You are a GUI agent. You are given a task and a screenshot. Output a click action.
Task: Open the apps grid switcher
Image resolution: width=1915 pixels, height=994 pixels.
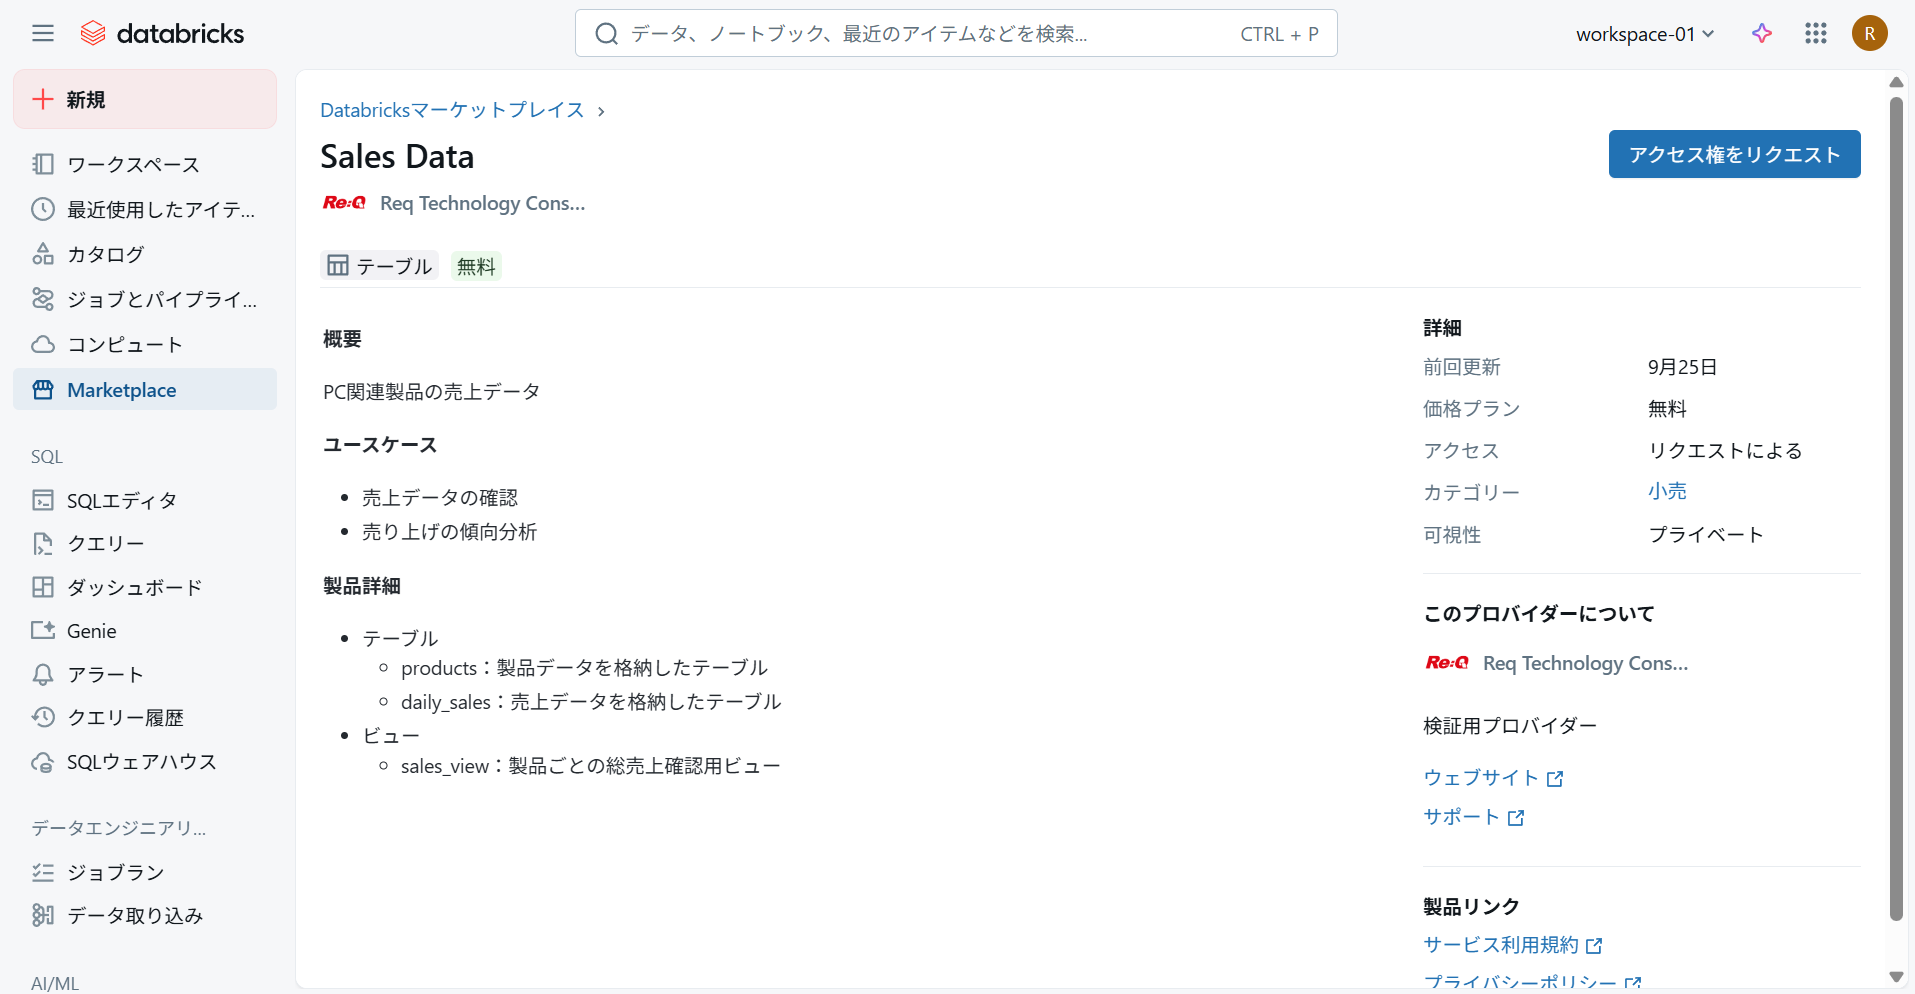click(x=1816, y=34)
